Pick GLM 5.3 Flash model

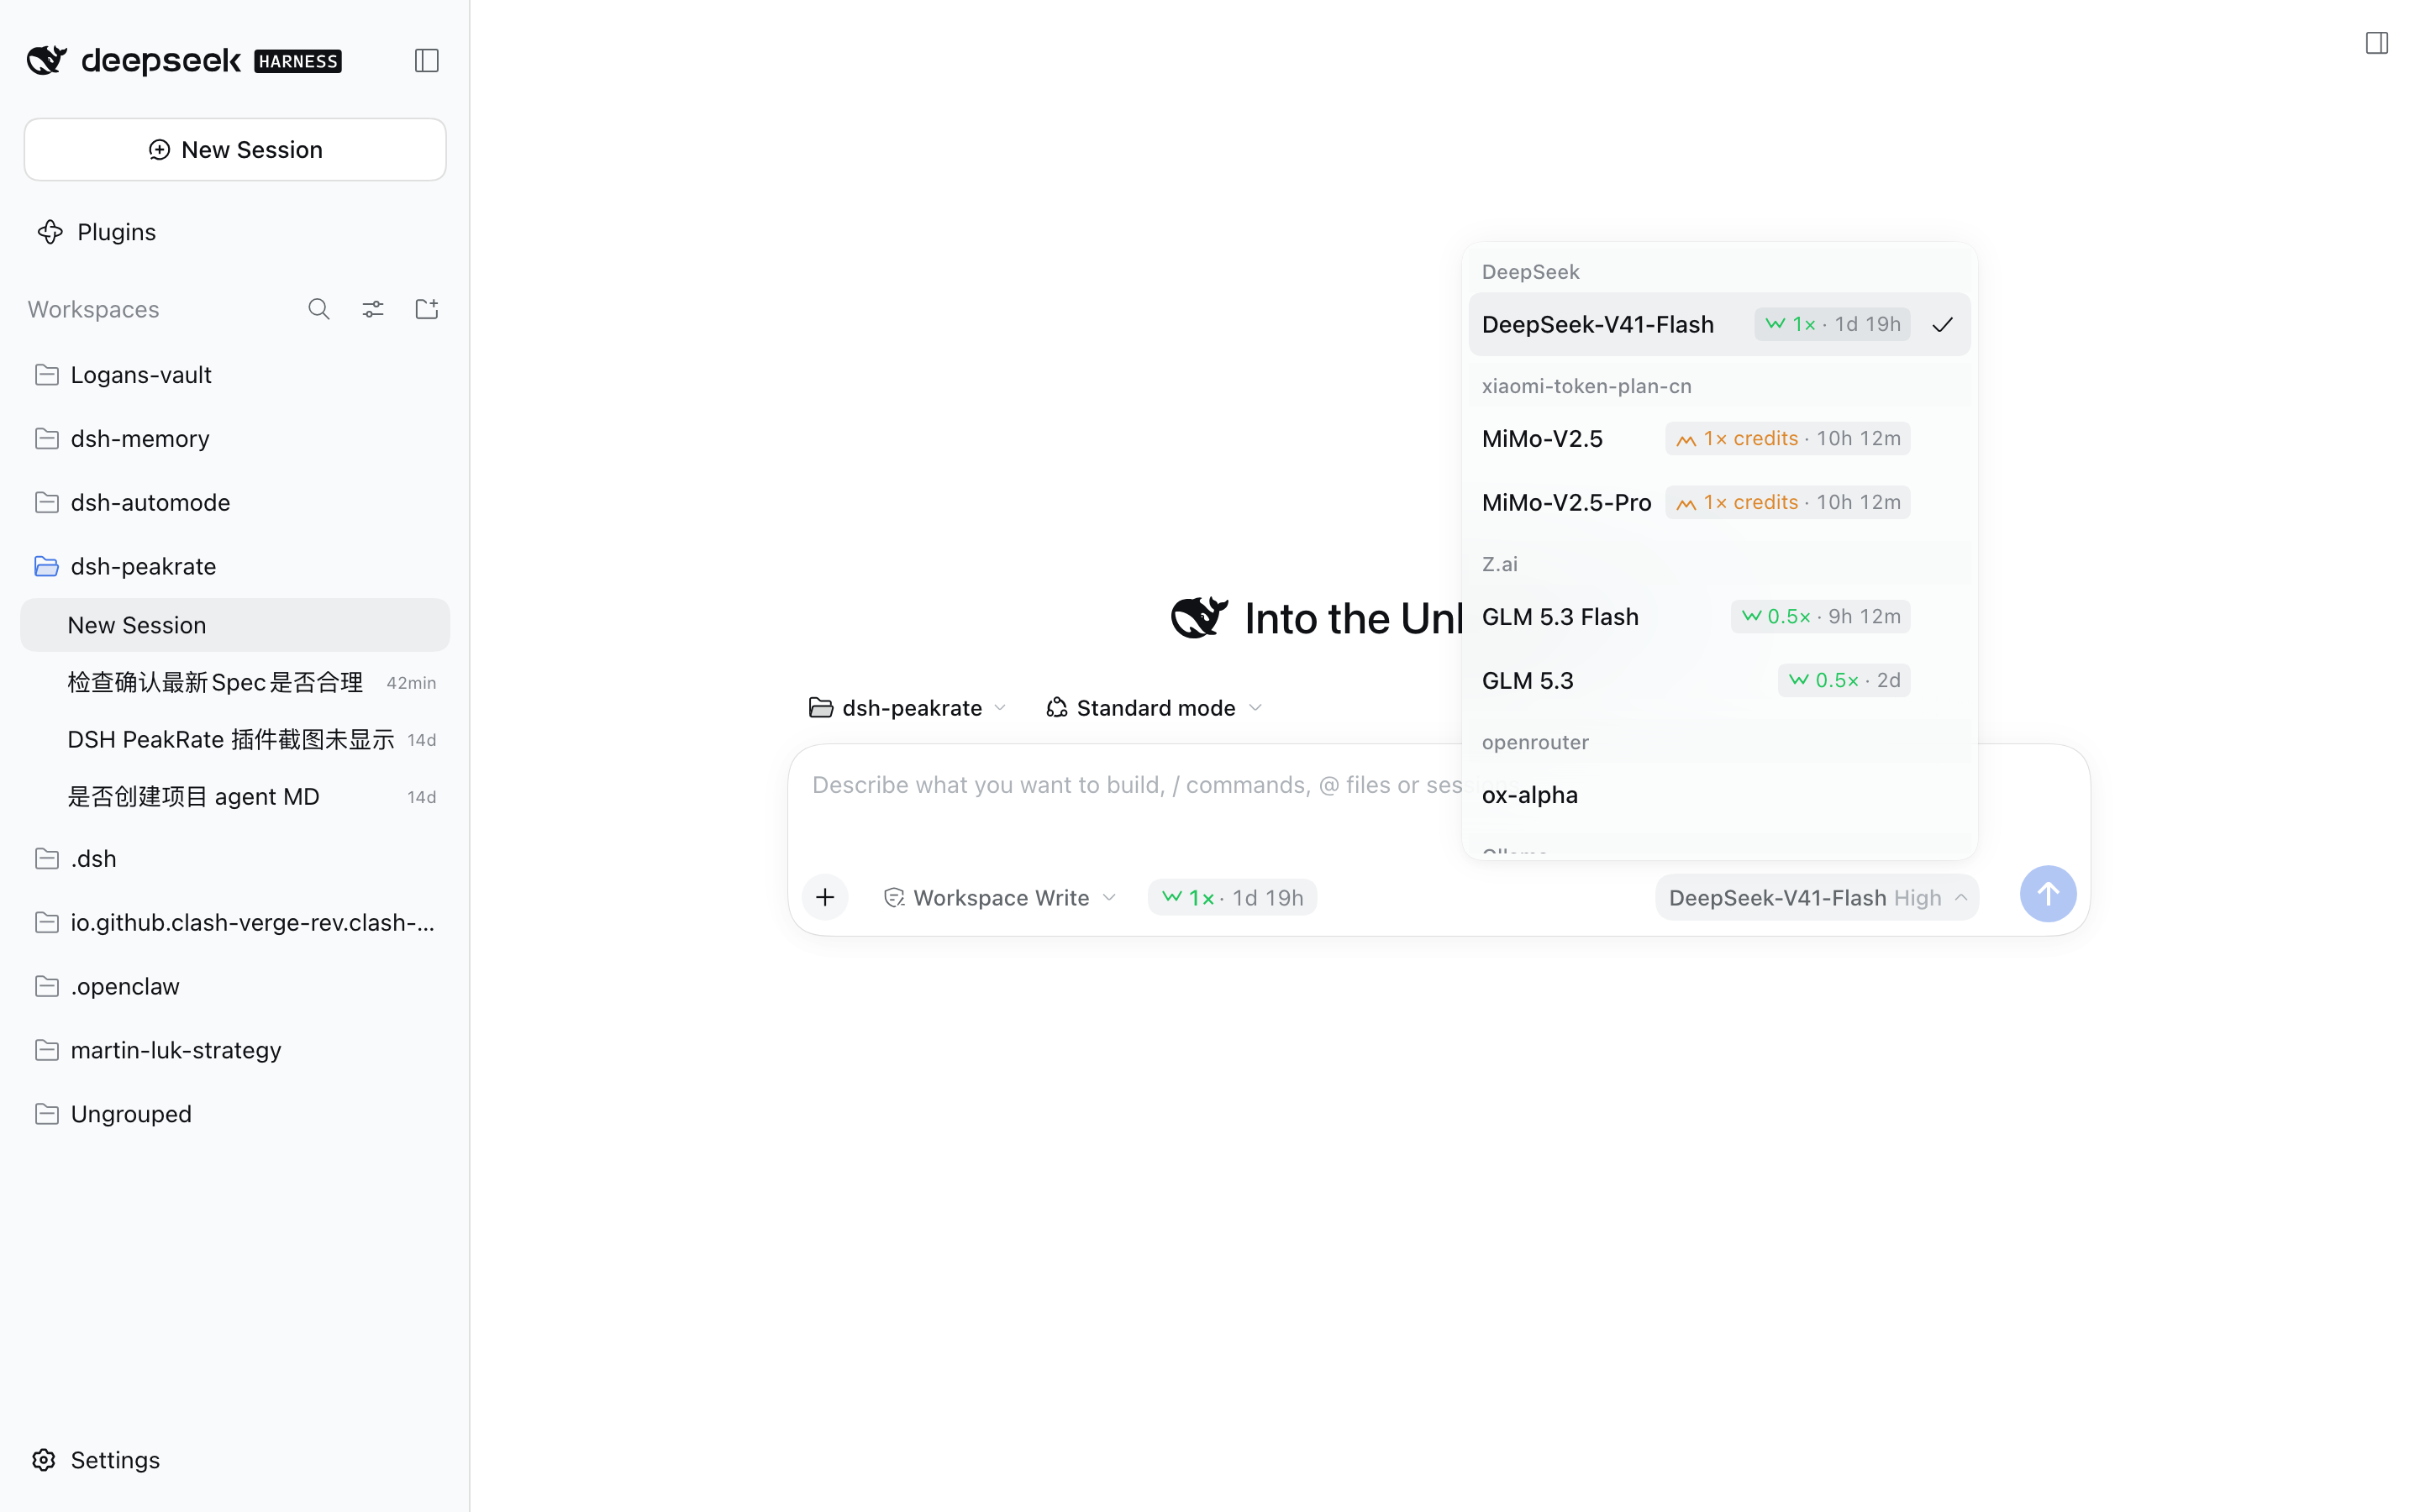pos(1719,616)
